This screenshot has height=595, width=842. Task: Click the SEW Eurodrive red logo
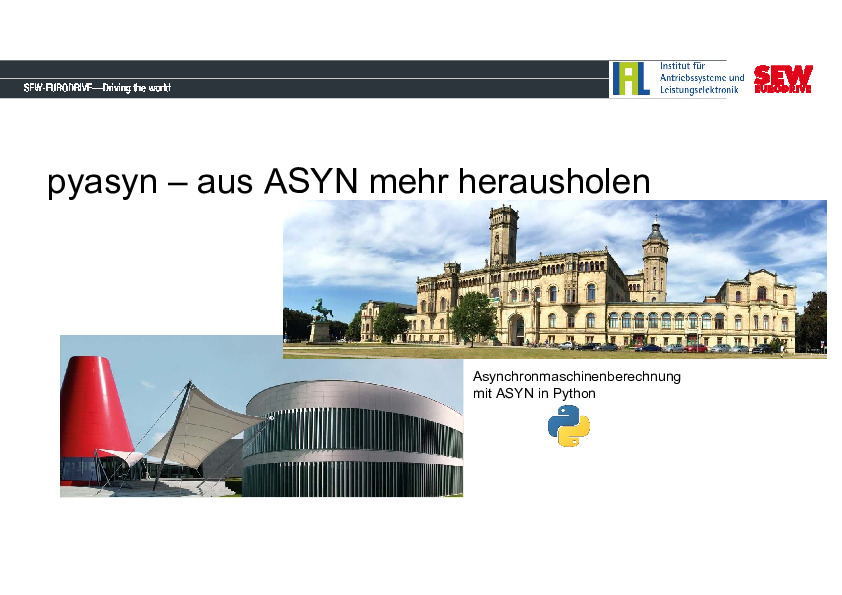782,79
